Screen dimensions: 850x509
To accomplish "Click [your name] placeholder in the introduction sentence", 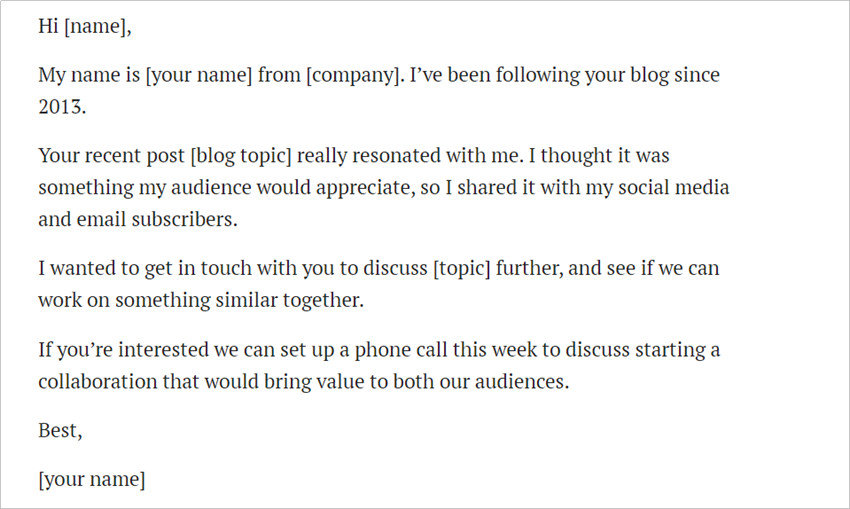I will 198,75.
